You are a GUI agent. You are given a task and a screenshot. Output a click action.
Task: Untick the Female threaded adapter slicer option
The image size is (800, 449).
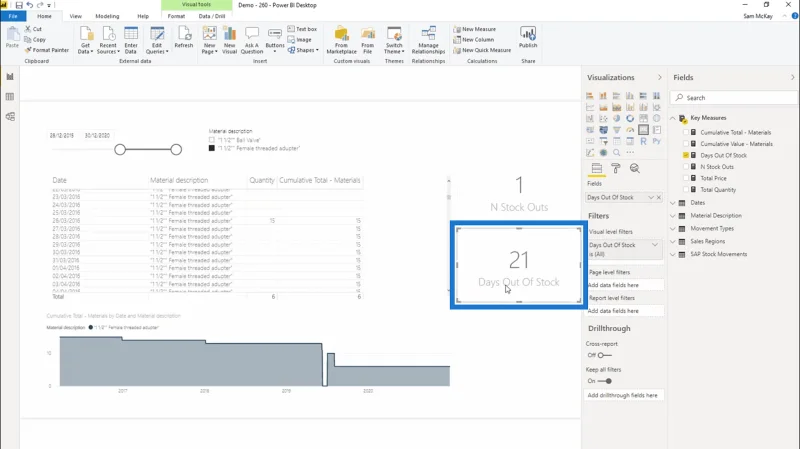pyautogui.click(x=212, y=148)
